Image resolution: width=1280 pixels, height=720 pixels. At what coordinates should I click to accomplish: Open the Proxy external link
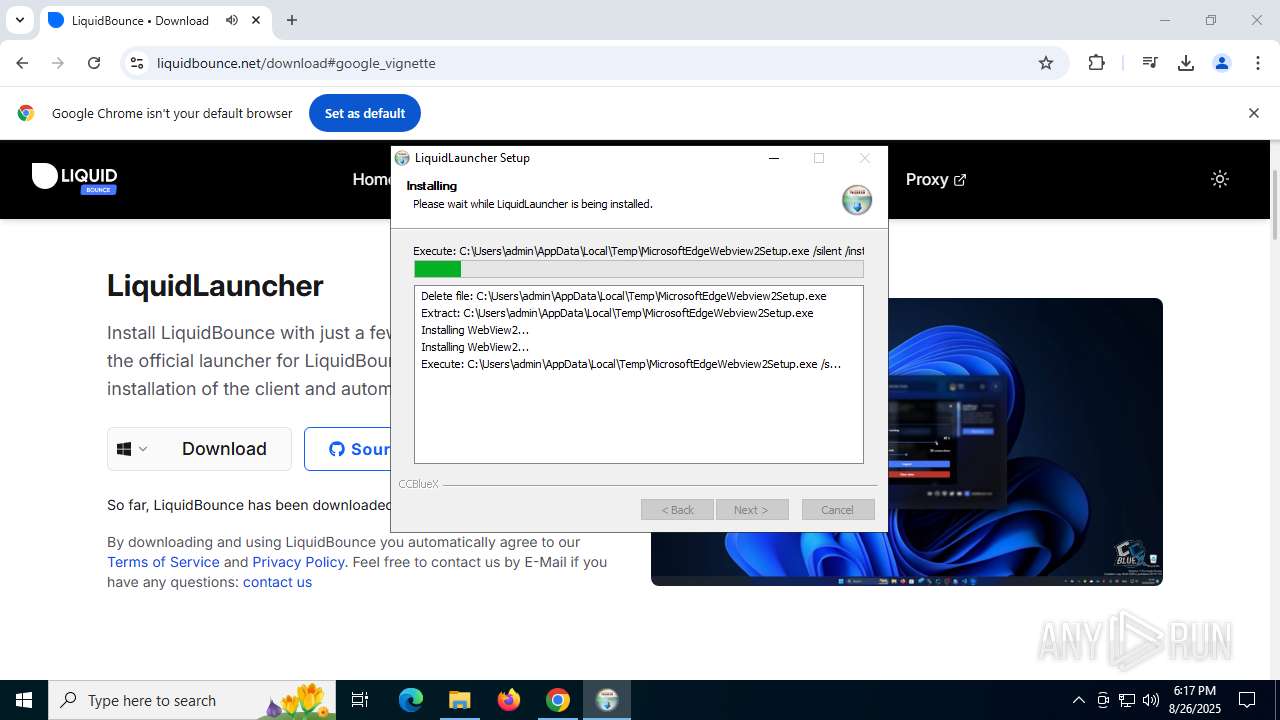click(936, 179)
